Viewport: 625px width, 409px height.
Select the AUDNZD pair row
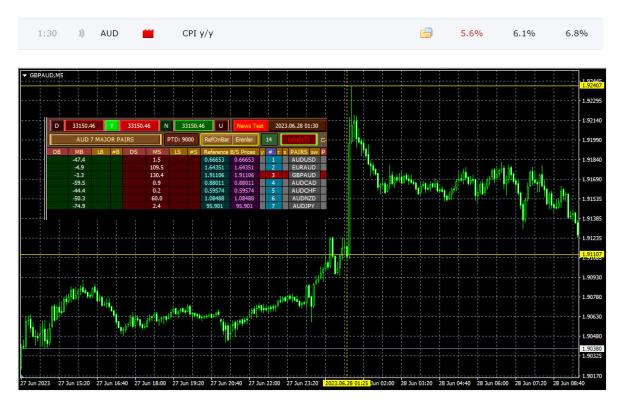click(304, 198)
